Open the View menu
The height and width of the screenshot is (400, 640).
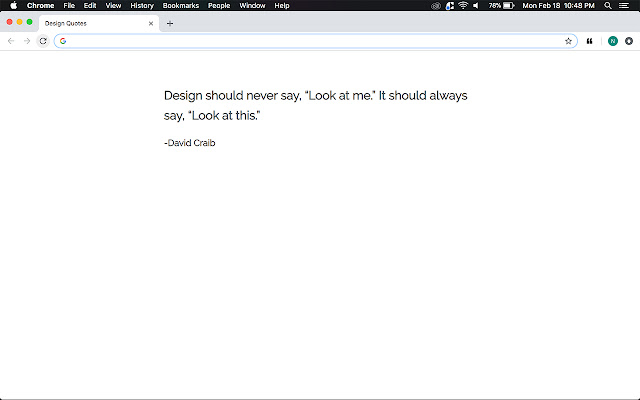coord(113,5)
